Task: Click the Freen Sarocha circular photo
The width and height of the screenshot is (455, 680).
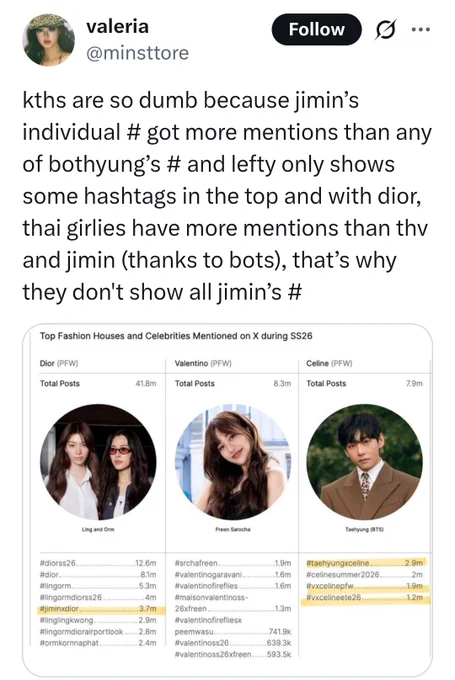Action: click(233, 462)
